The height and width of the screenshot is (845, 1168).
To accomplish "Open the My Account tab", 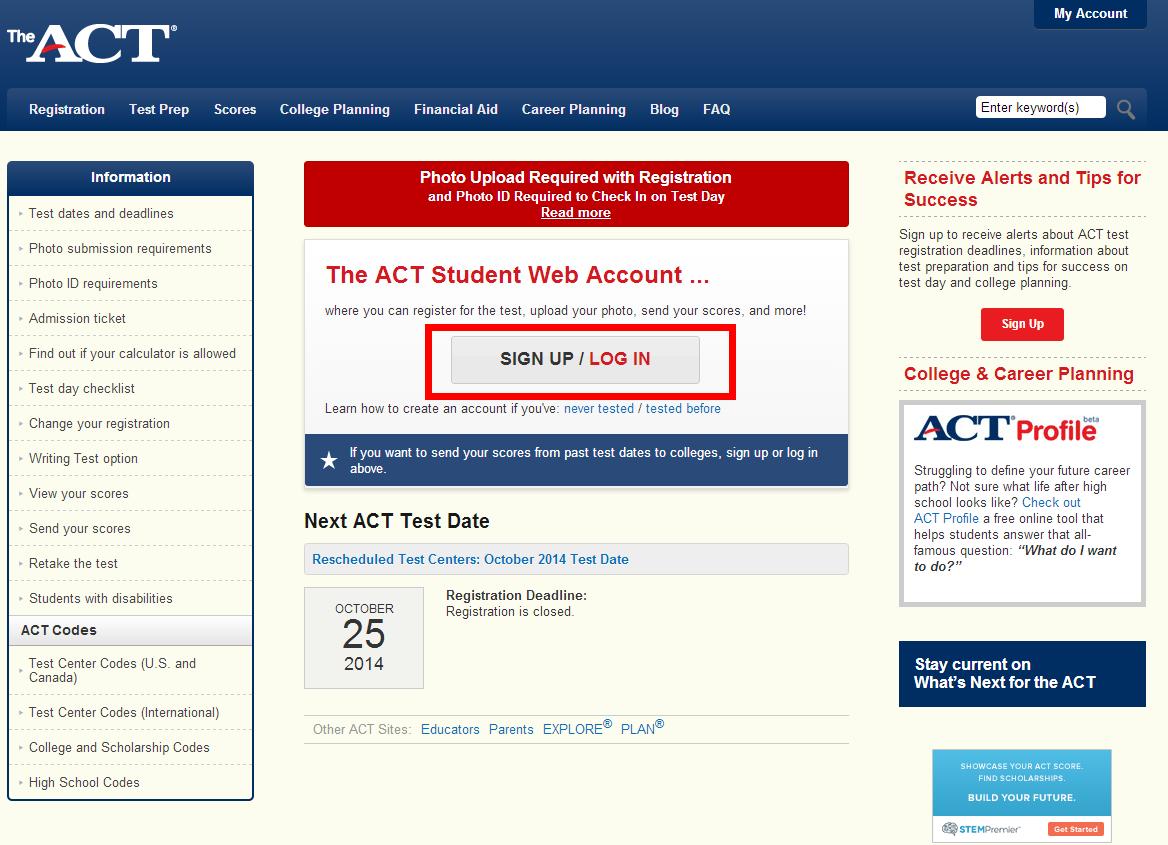I will click(1090, 13).
